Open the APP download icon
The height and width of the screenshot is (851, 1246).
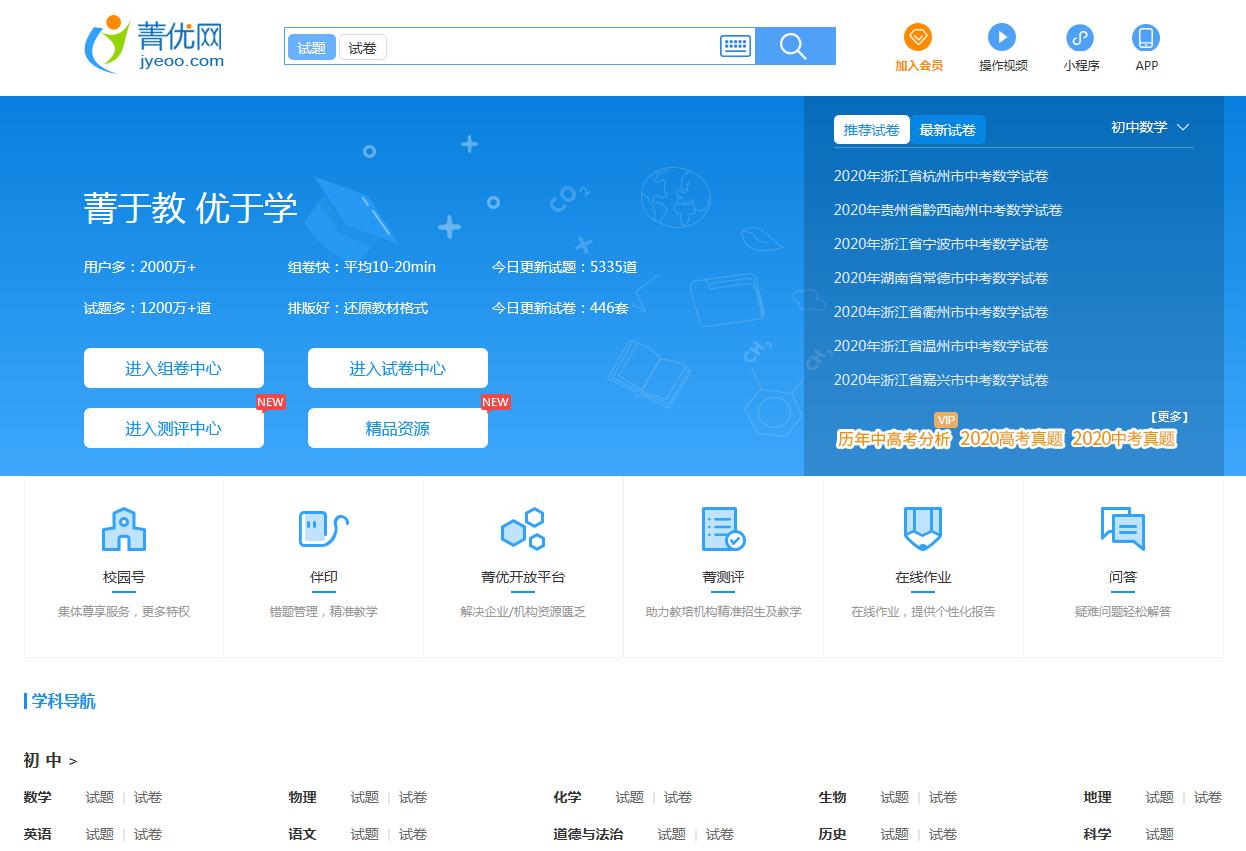[x=1146, y=38]
